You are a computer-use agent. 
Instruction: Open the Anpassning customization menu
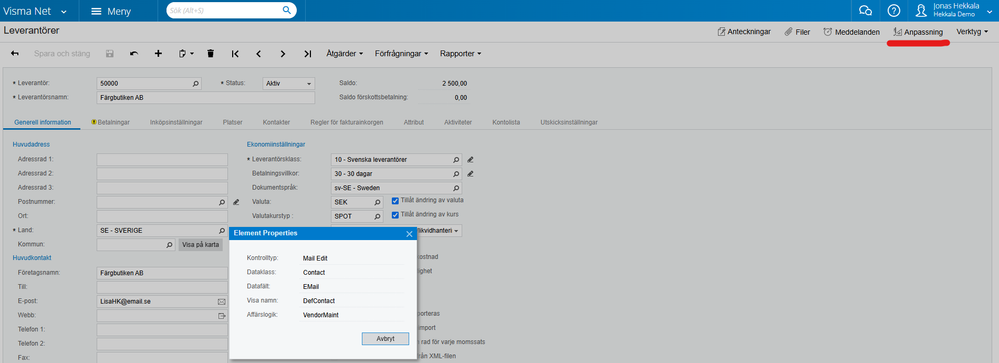coord(918,32)
